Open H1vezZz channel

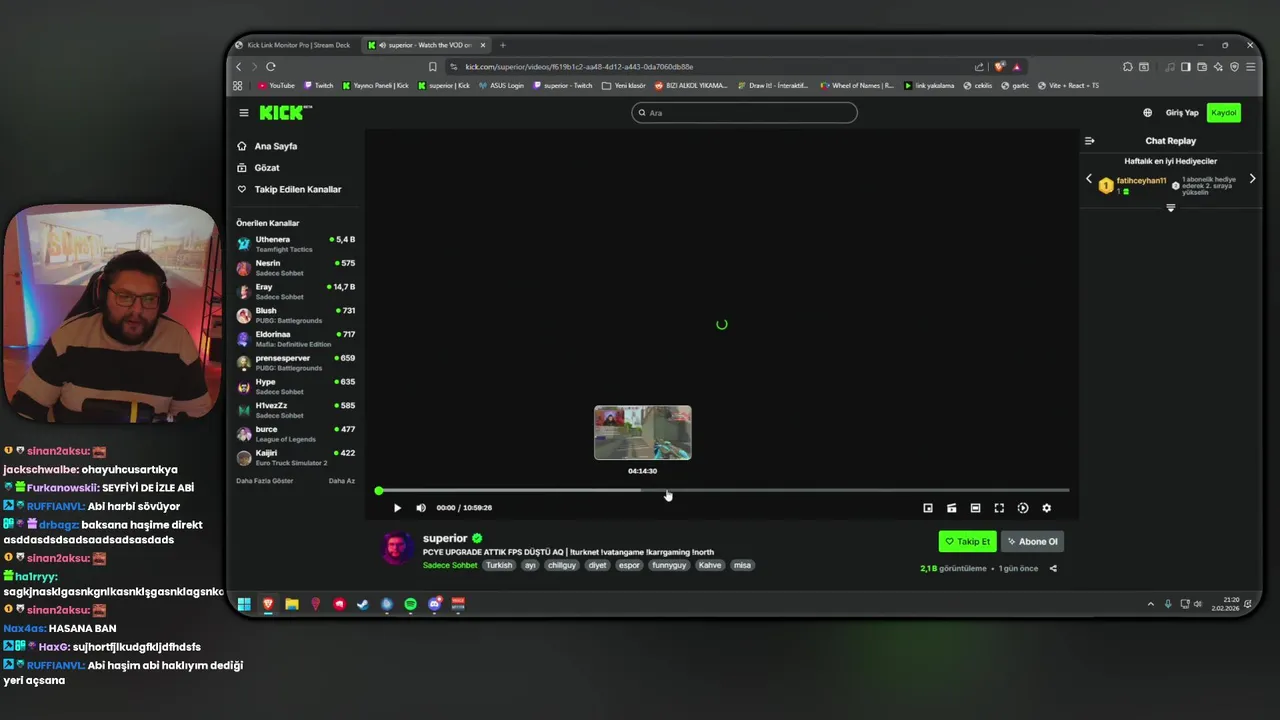pyautogui.click(x=296, y=410)
